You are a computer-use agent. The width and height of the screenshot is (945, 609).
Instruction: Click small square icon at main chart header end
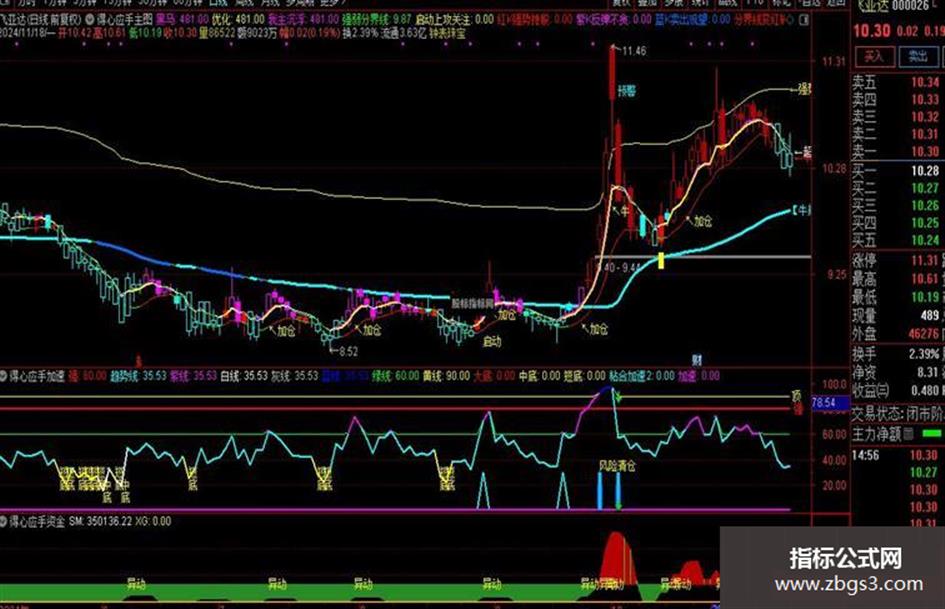click(x=804, y=20)
